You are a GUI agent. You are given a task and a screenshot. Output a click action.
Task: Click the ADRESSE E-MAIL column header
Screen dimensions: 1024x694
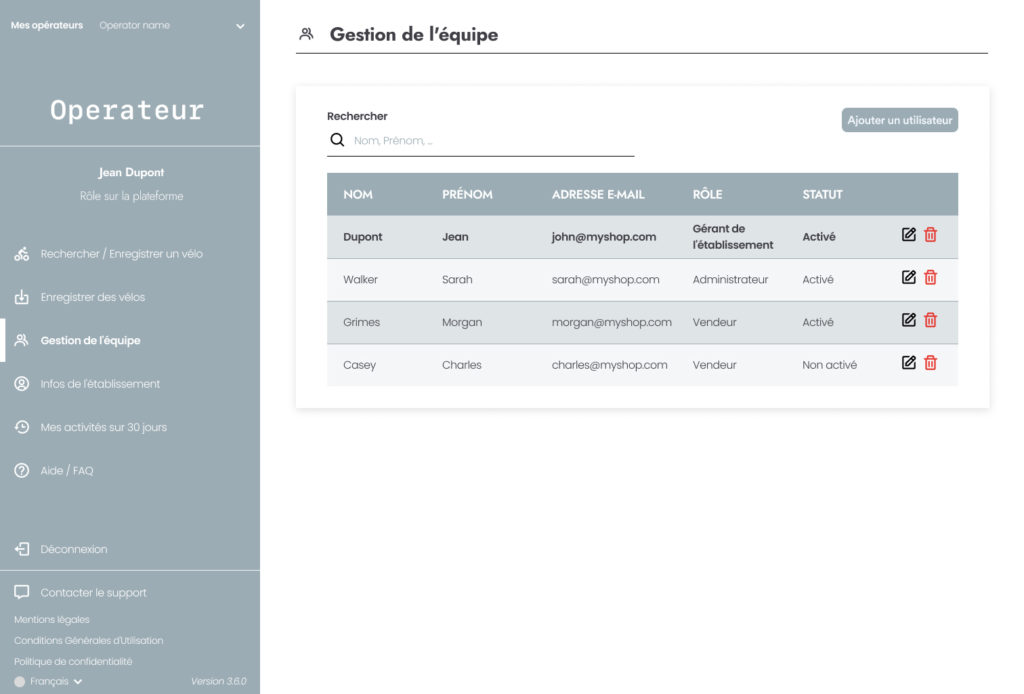pyautogui.click(x=598, y=195)
